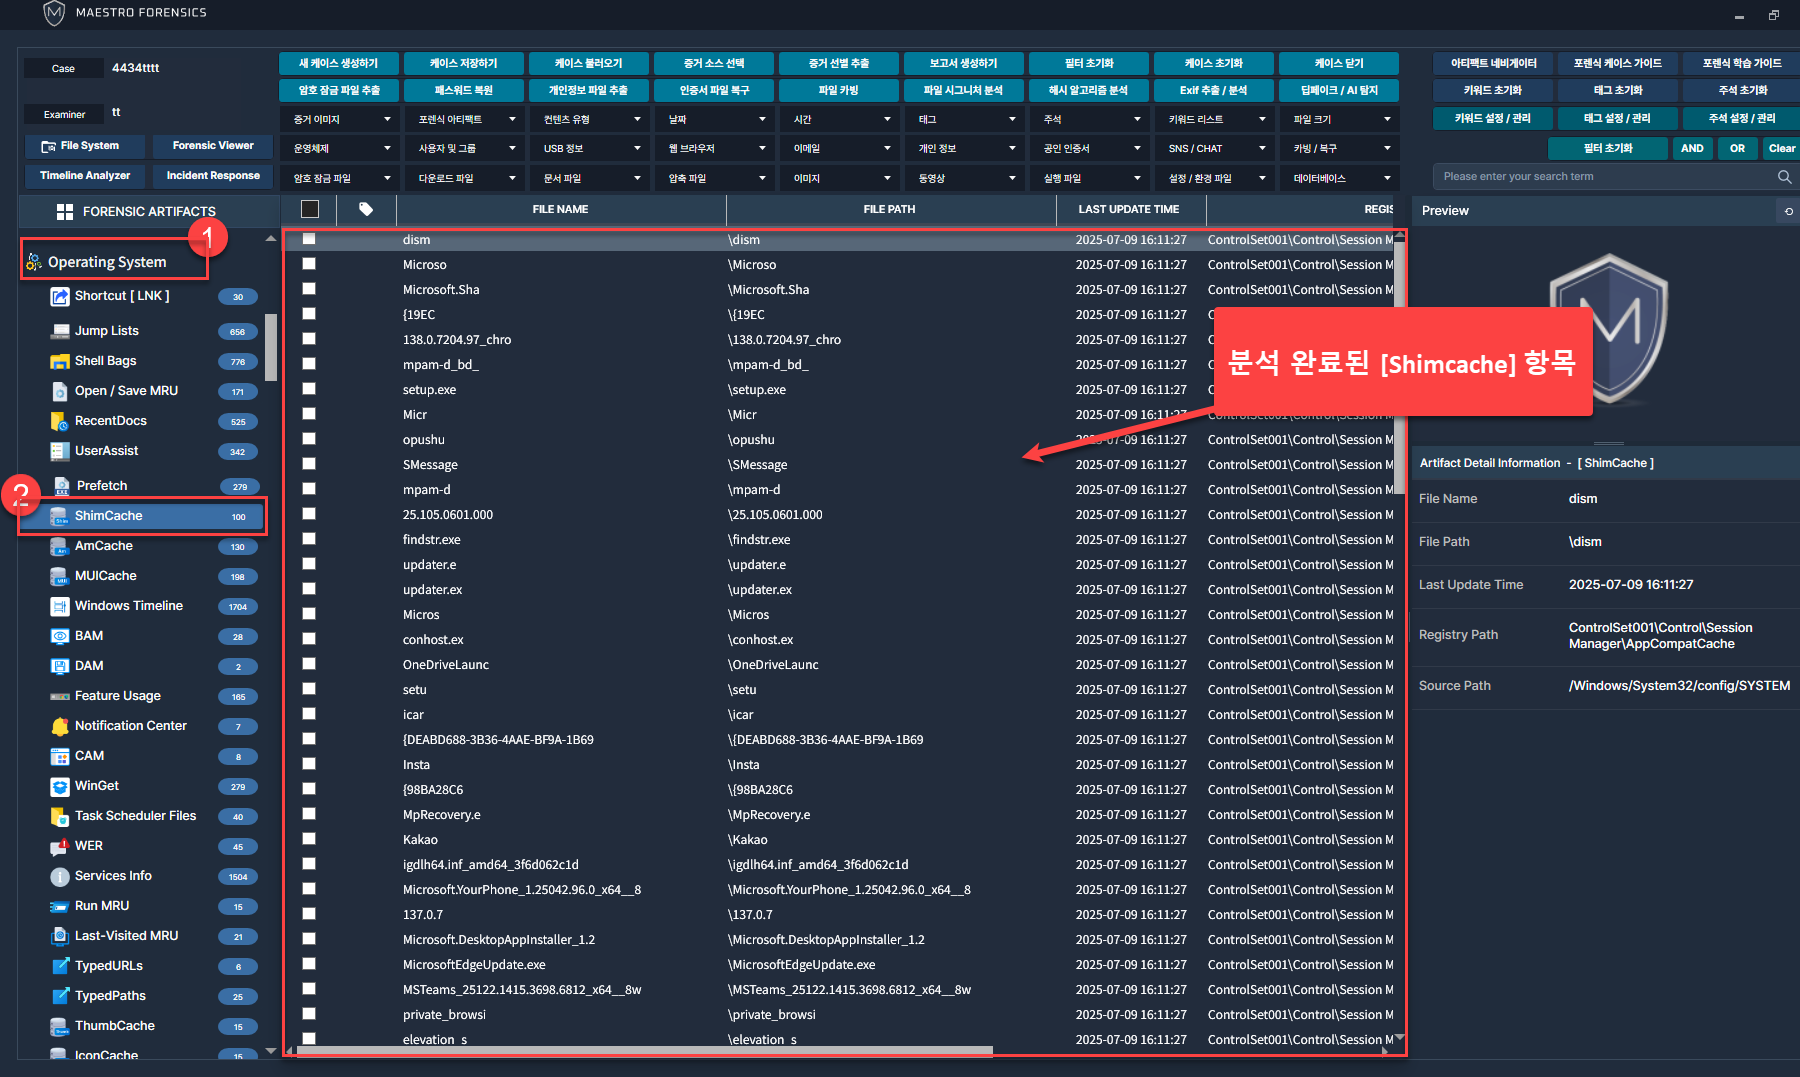Select the Prefetch artifact icon
Viewport: 1800px width, 1077px height.
point(61,486)
